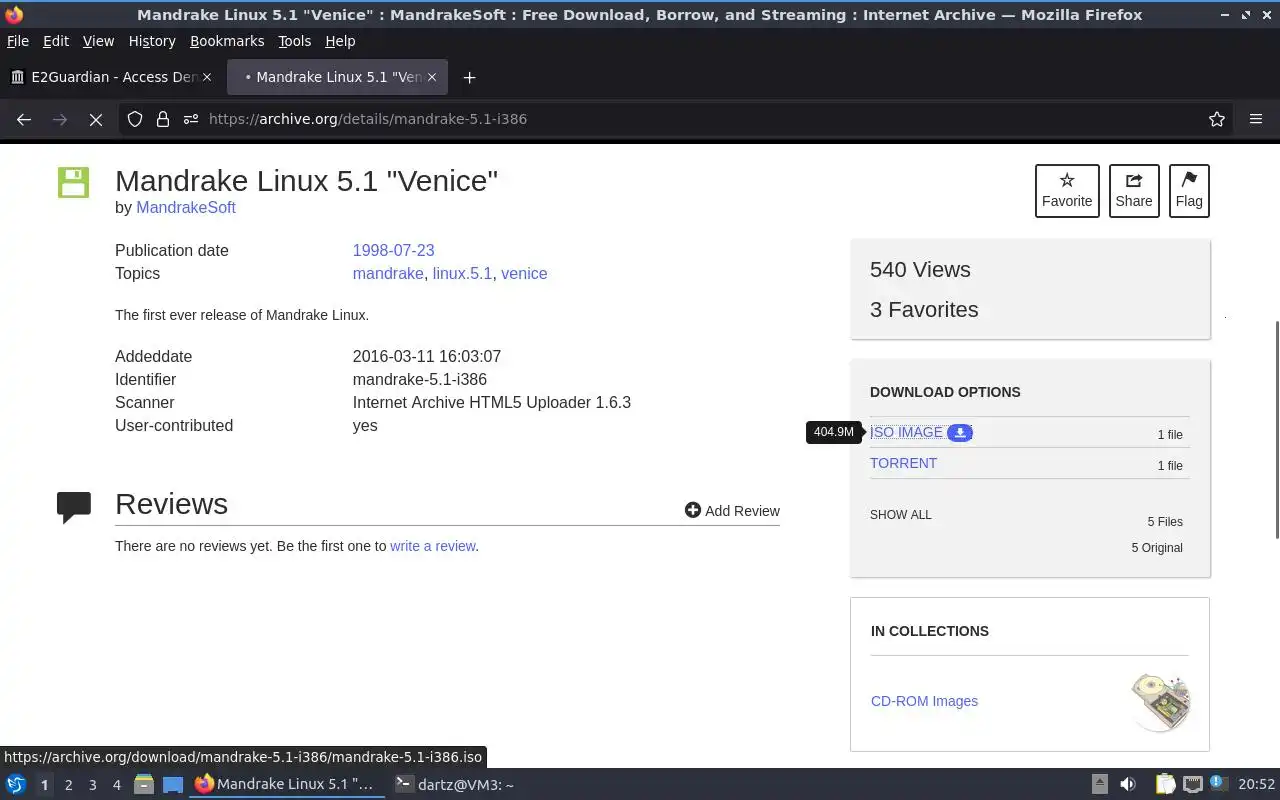The image size is (1280, 800).
Task: Open the Tools menu
Action: tap(294, 41)
